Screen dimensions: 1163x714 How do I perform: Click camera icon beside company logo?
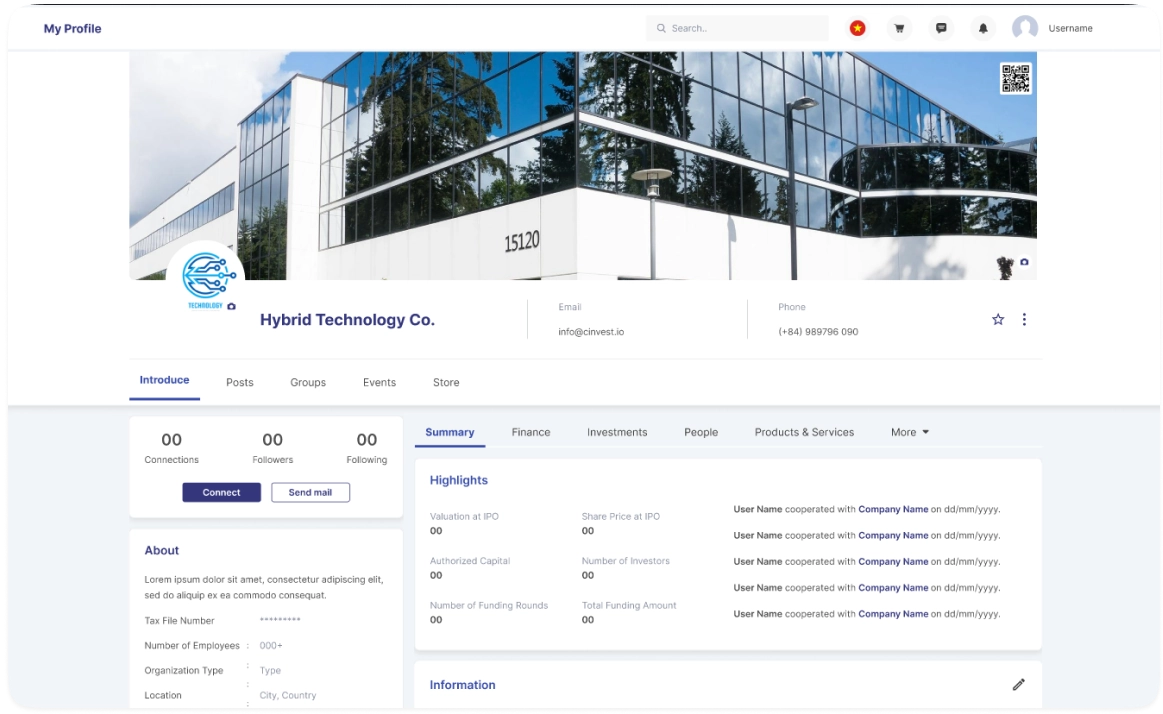[232, 306]
